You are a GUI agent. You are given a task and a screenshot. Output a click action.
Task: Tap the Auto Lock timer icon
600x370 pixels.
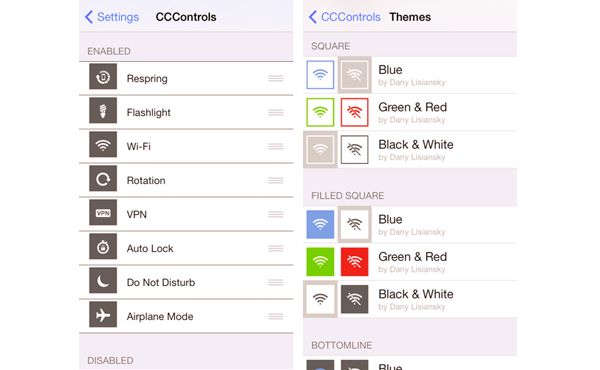pos(103,247)
